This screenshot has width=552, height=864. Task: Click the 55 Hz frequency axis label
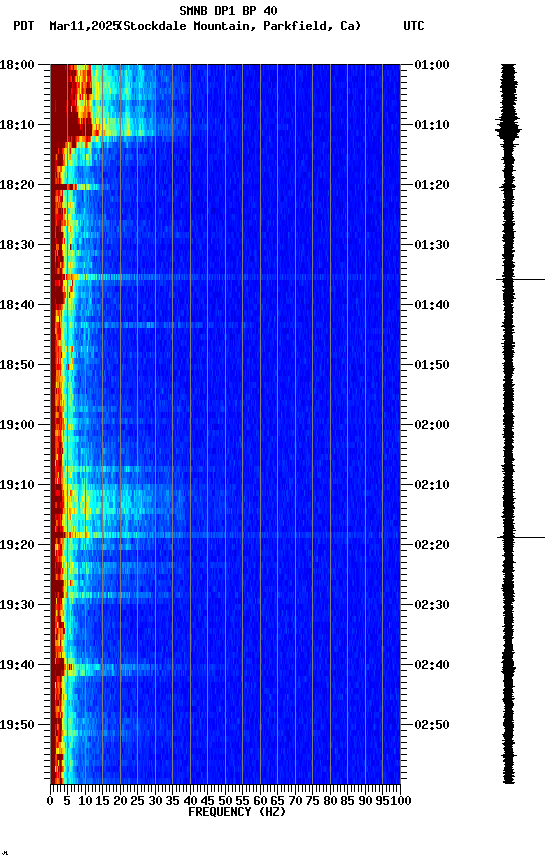click(x=242, y=801)
